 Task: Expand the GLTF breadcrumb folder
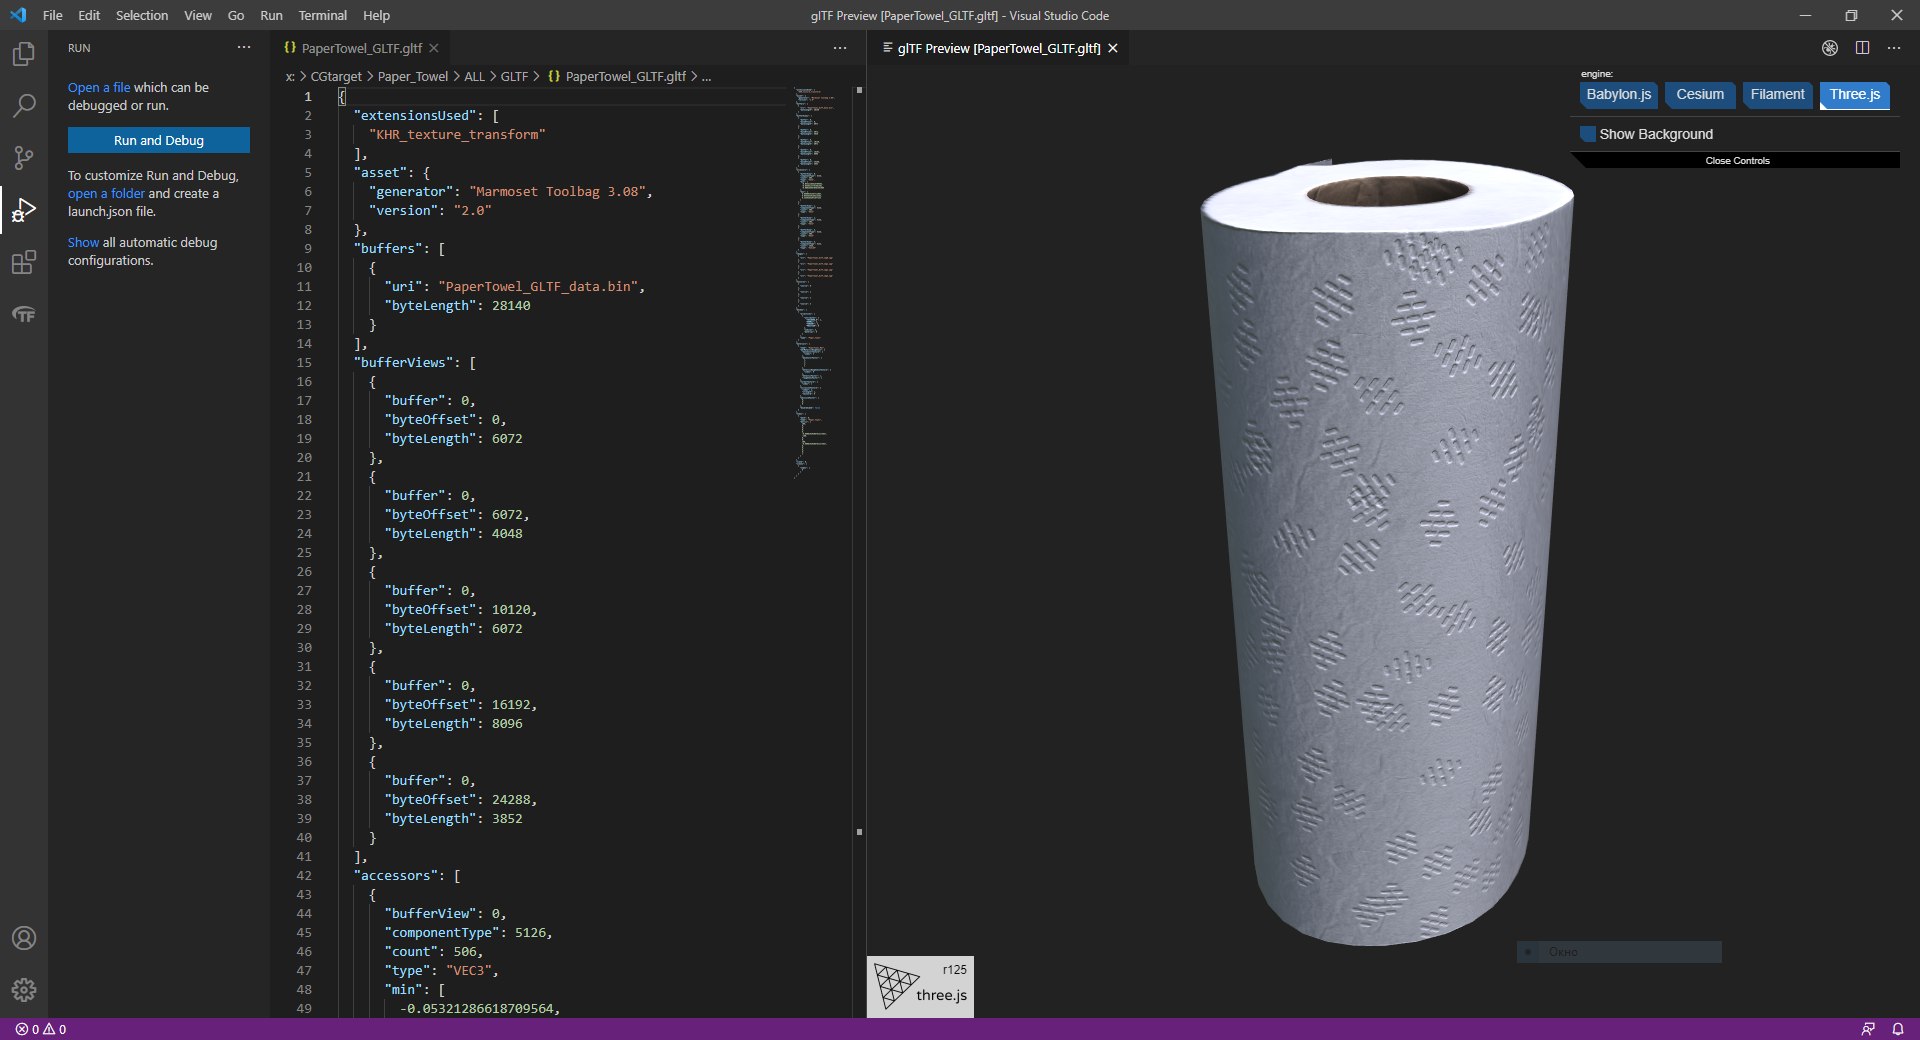point(514,76)
